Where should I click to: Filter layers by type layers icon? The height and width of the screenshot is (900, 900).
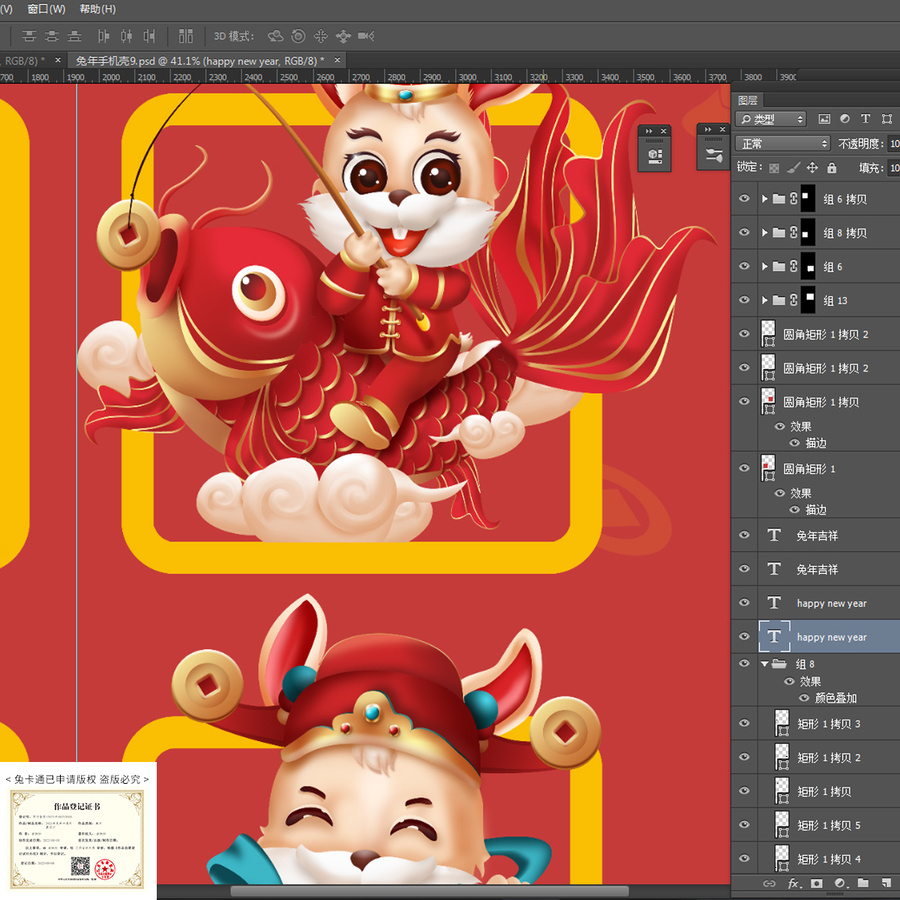pos(866,119)
